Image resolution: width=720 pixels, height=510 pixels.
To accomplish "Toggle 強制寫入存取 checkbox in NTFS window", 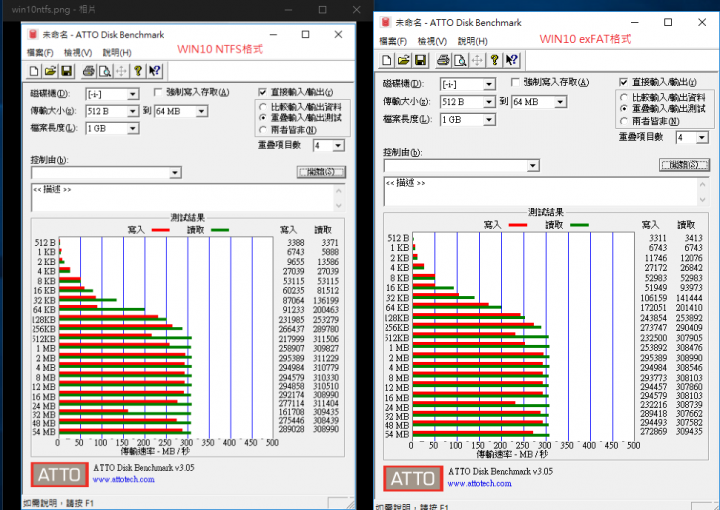I will (x=158, y=92).
